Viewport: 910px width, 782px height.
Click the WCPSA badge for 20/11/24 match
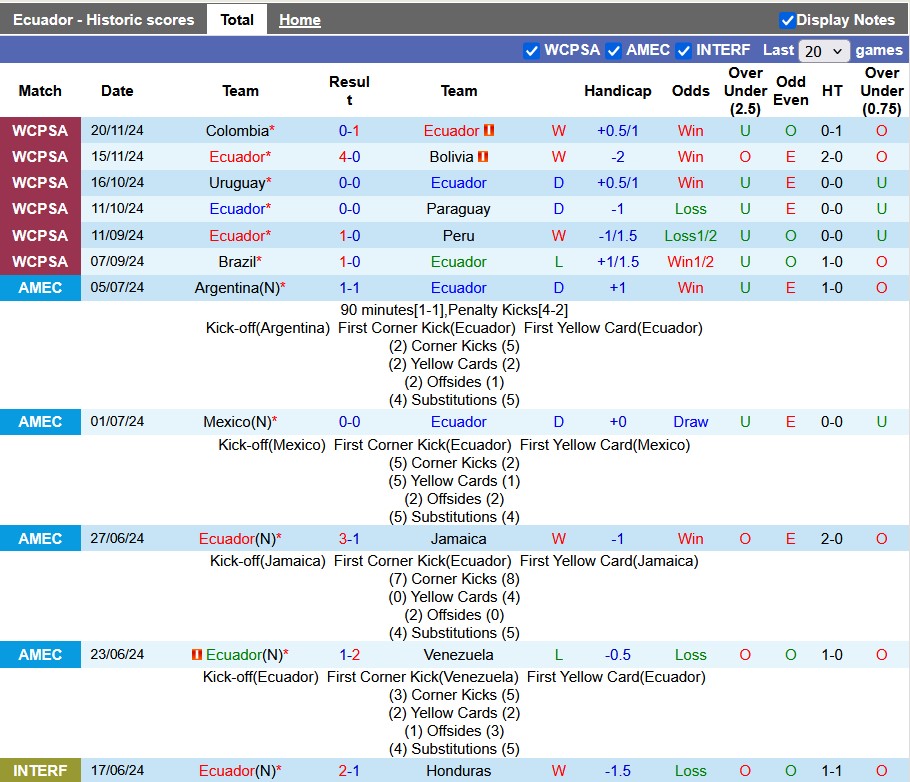pos(40,131)
